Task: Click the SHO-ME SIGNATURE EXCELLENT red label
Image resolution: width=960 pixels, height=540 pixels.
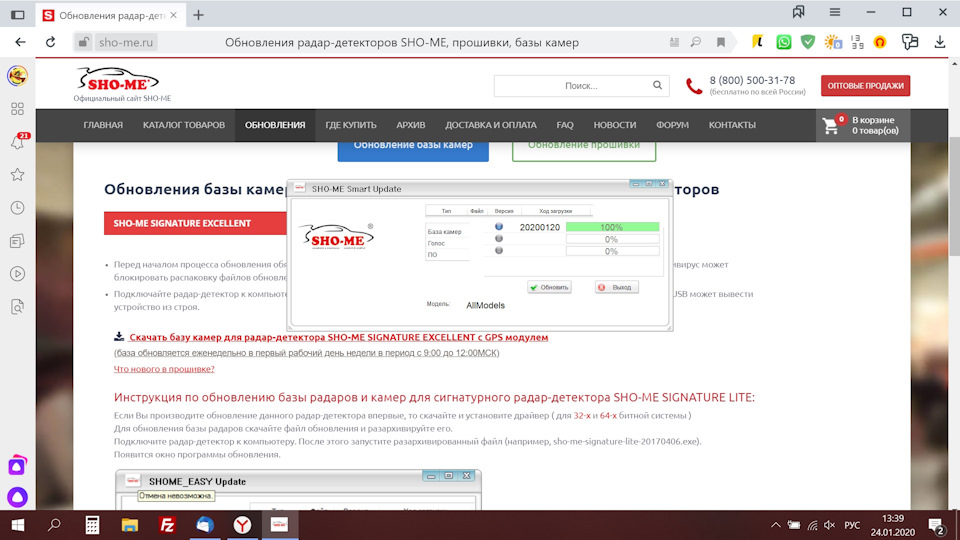Action: click(x=196, y=223)
